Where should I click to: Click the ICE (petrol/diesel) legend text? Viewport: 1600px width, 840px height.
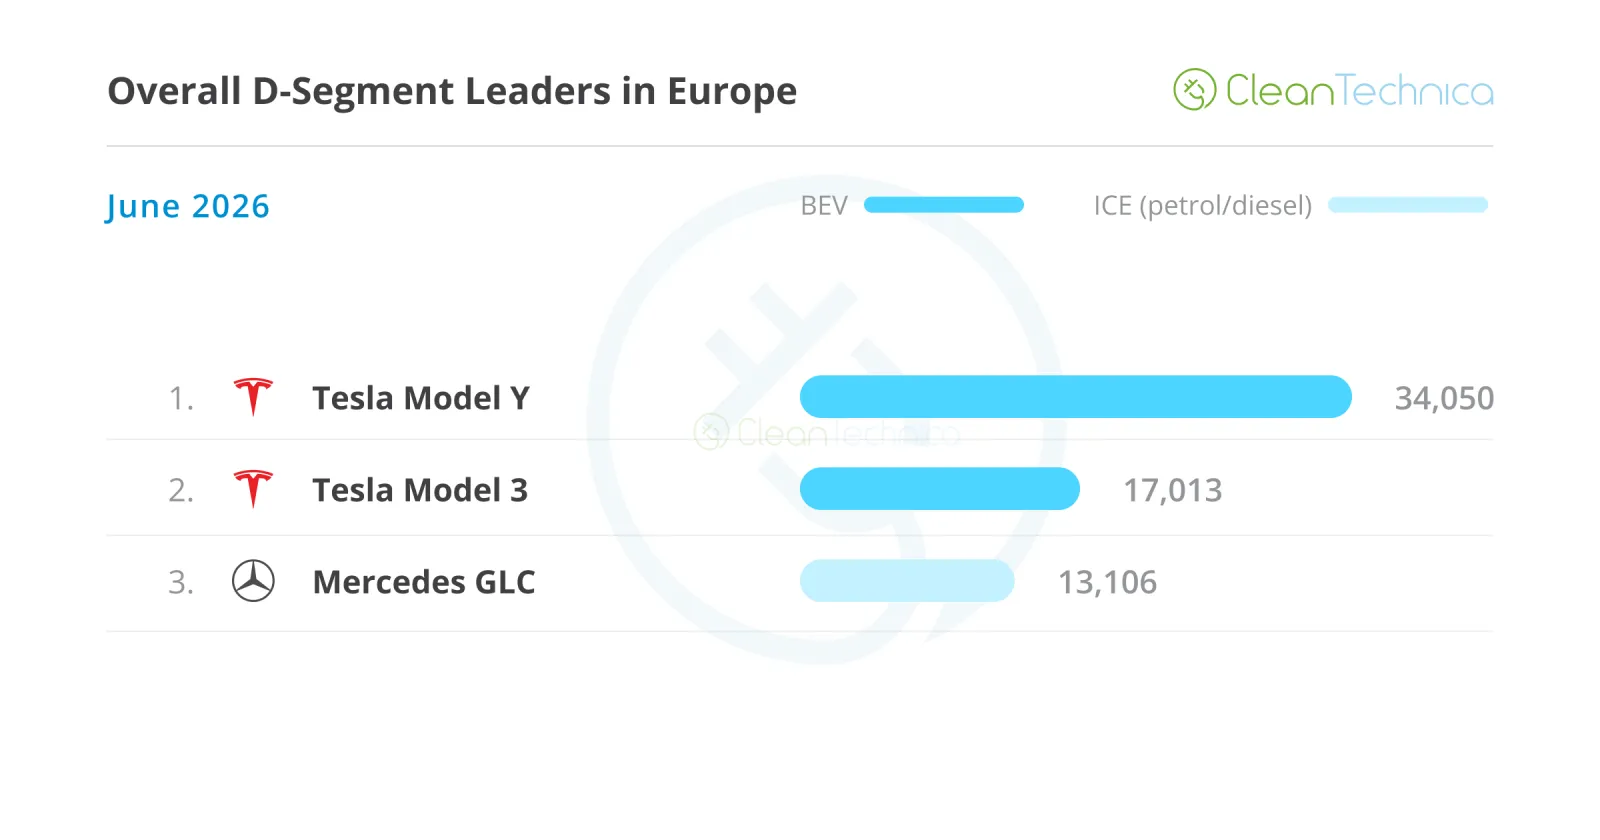tap(1202, 206)
